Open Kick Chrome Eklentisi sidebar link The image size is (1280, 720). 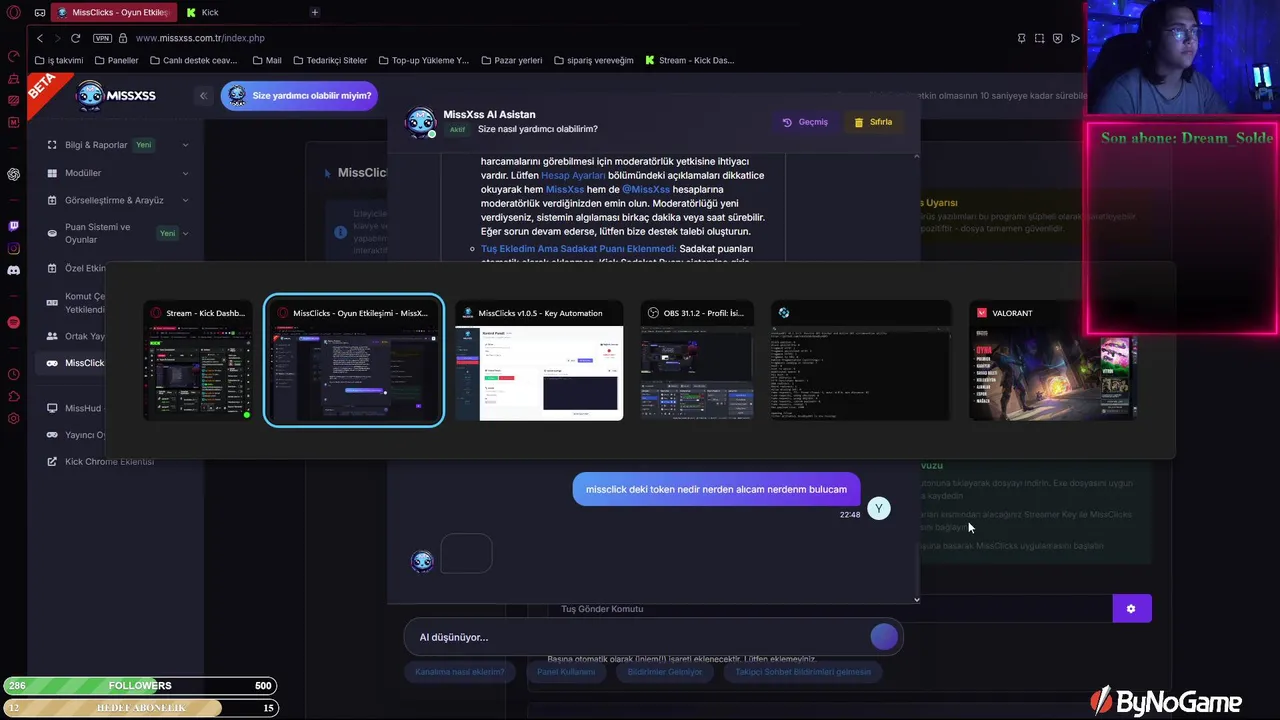[x=101, y=462]
